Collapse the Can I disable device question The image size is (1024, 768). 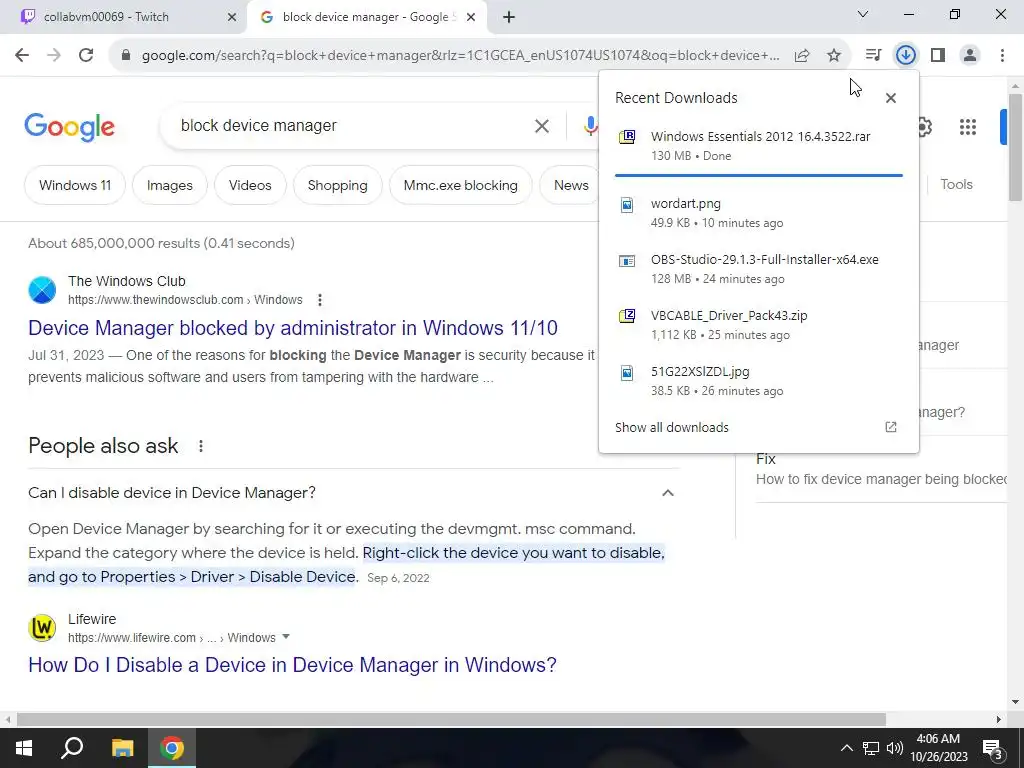point(667,493)
